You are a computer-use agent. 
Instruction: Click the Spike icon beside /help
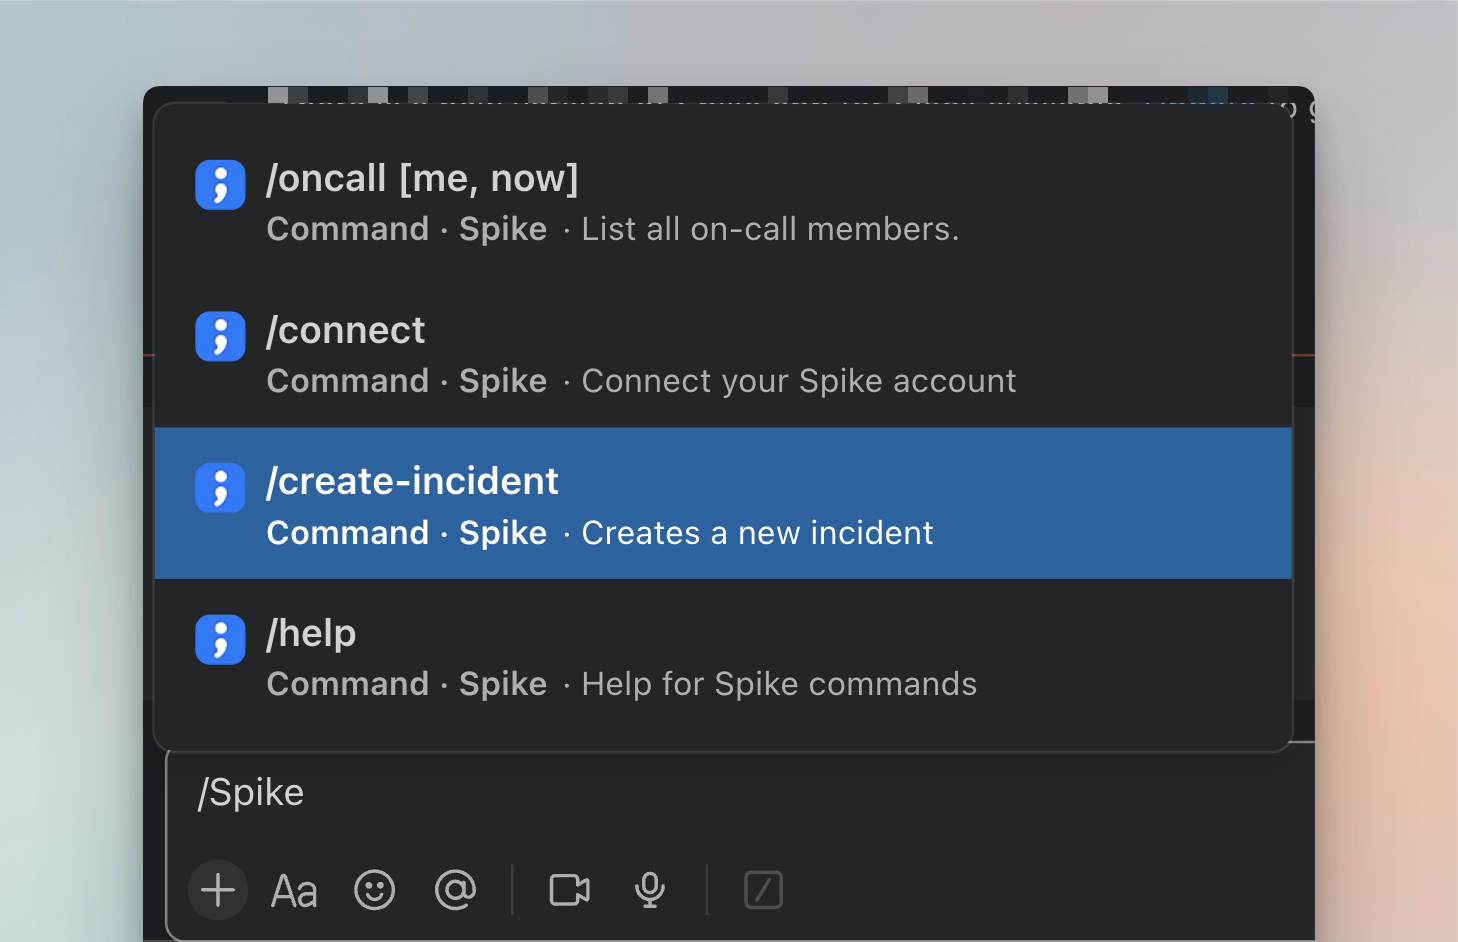(x=220, y=640)
